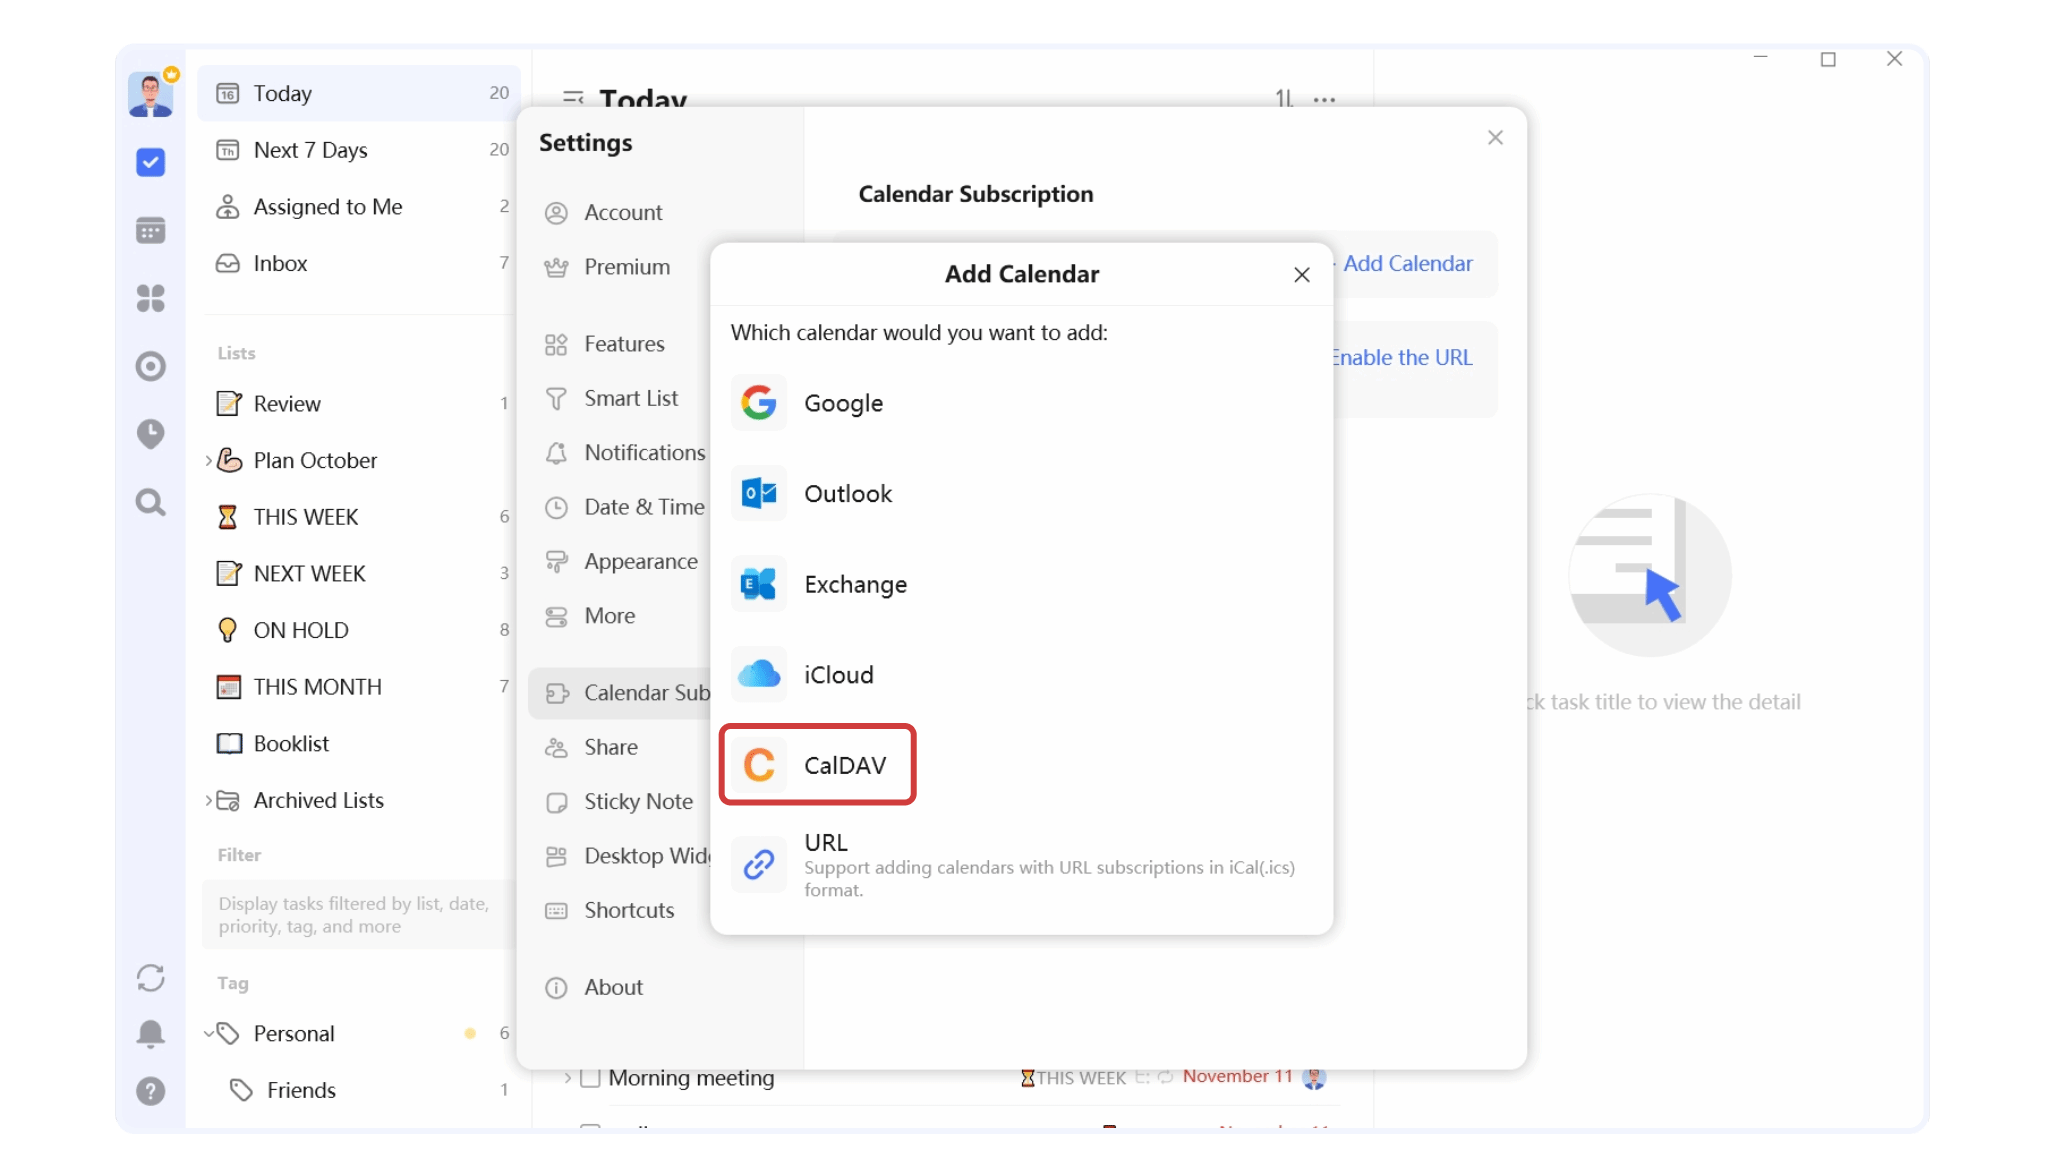The height and width of the screenshot is (1167, 2045).
Task: Open the Notifications bell icon
Action: point(151,1034)
